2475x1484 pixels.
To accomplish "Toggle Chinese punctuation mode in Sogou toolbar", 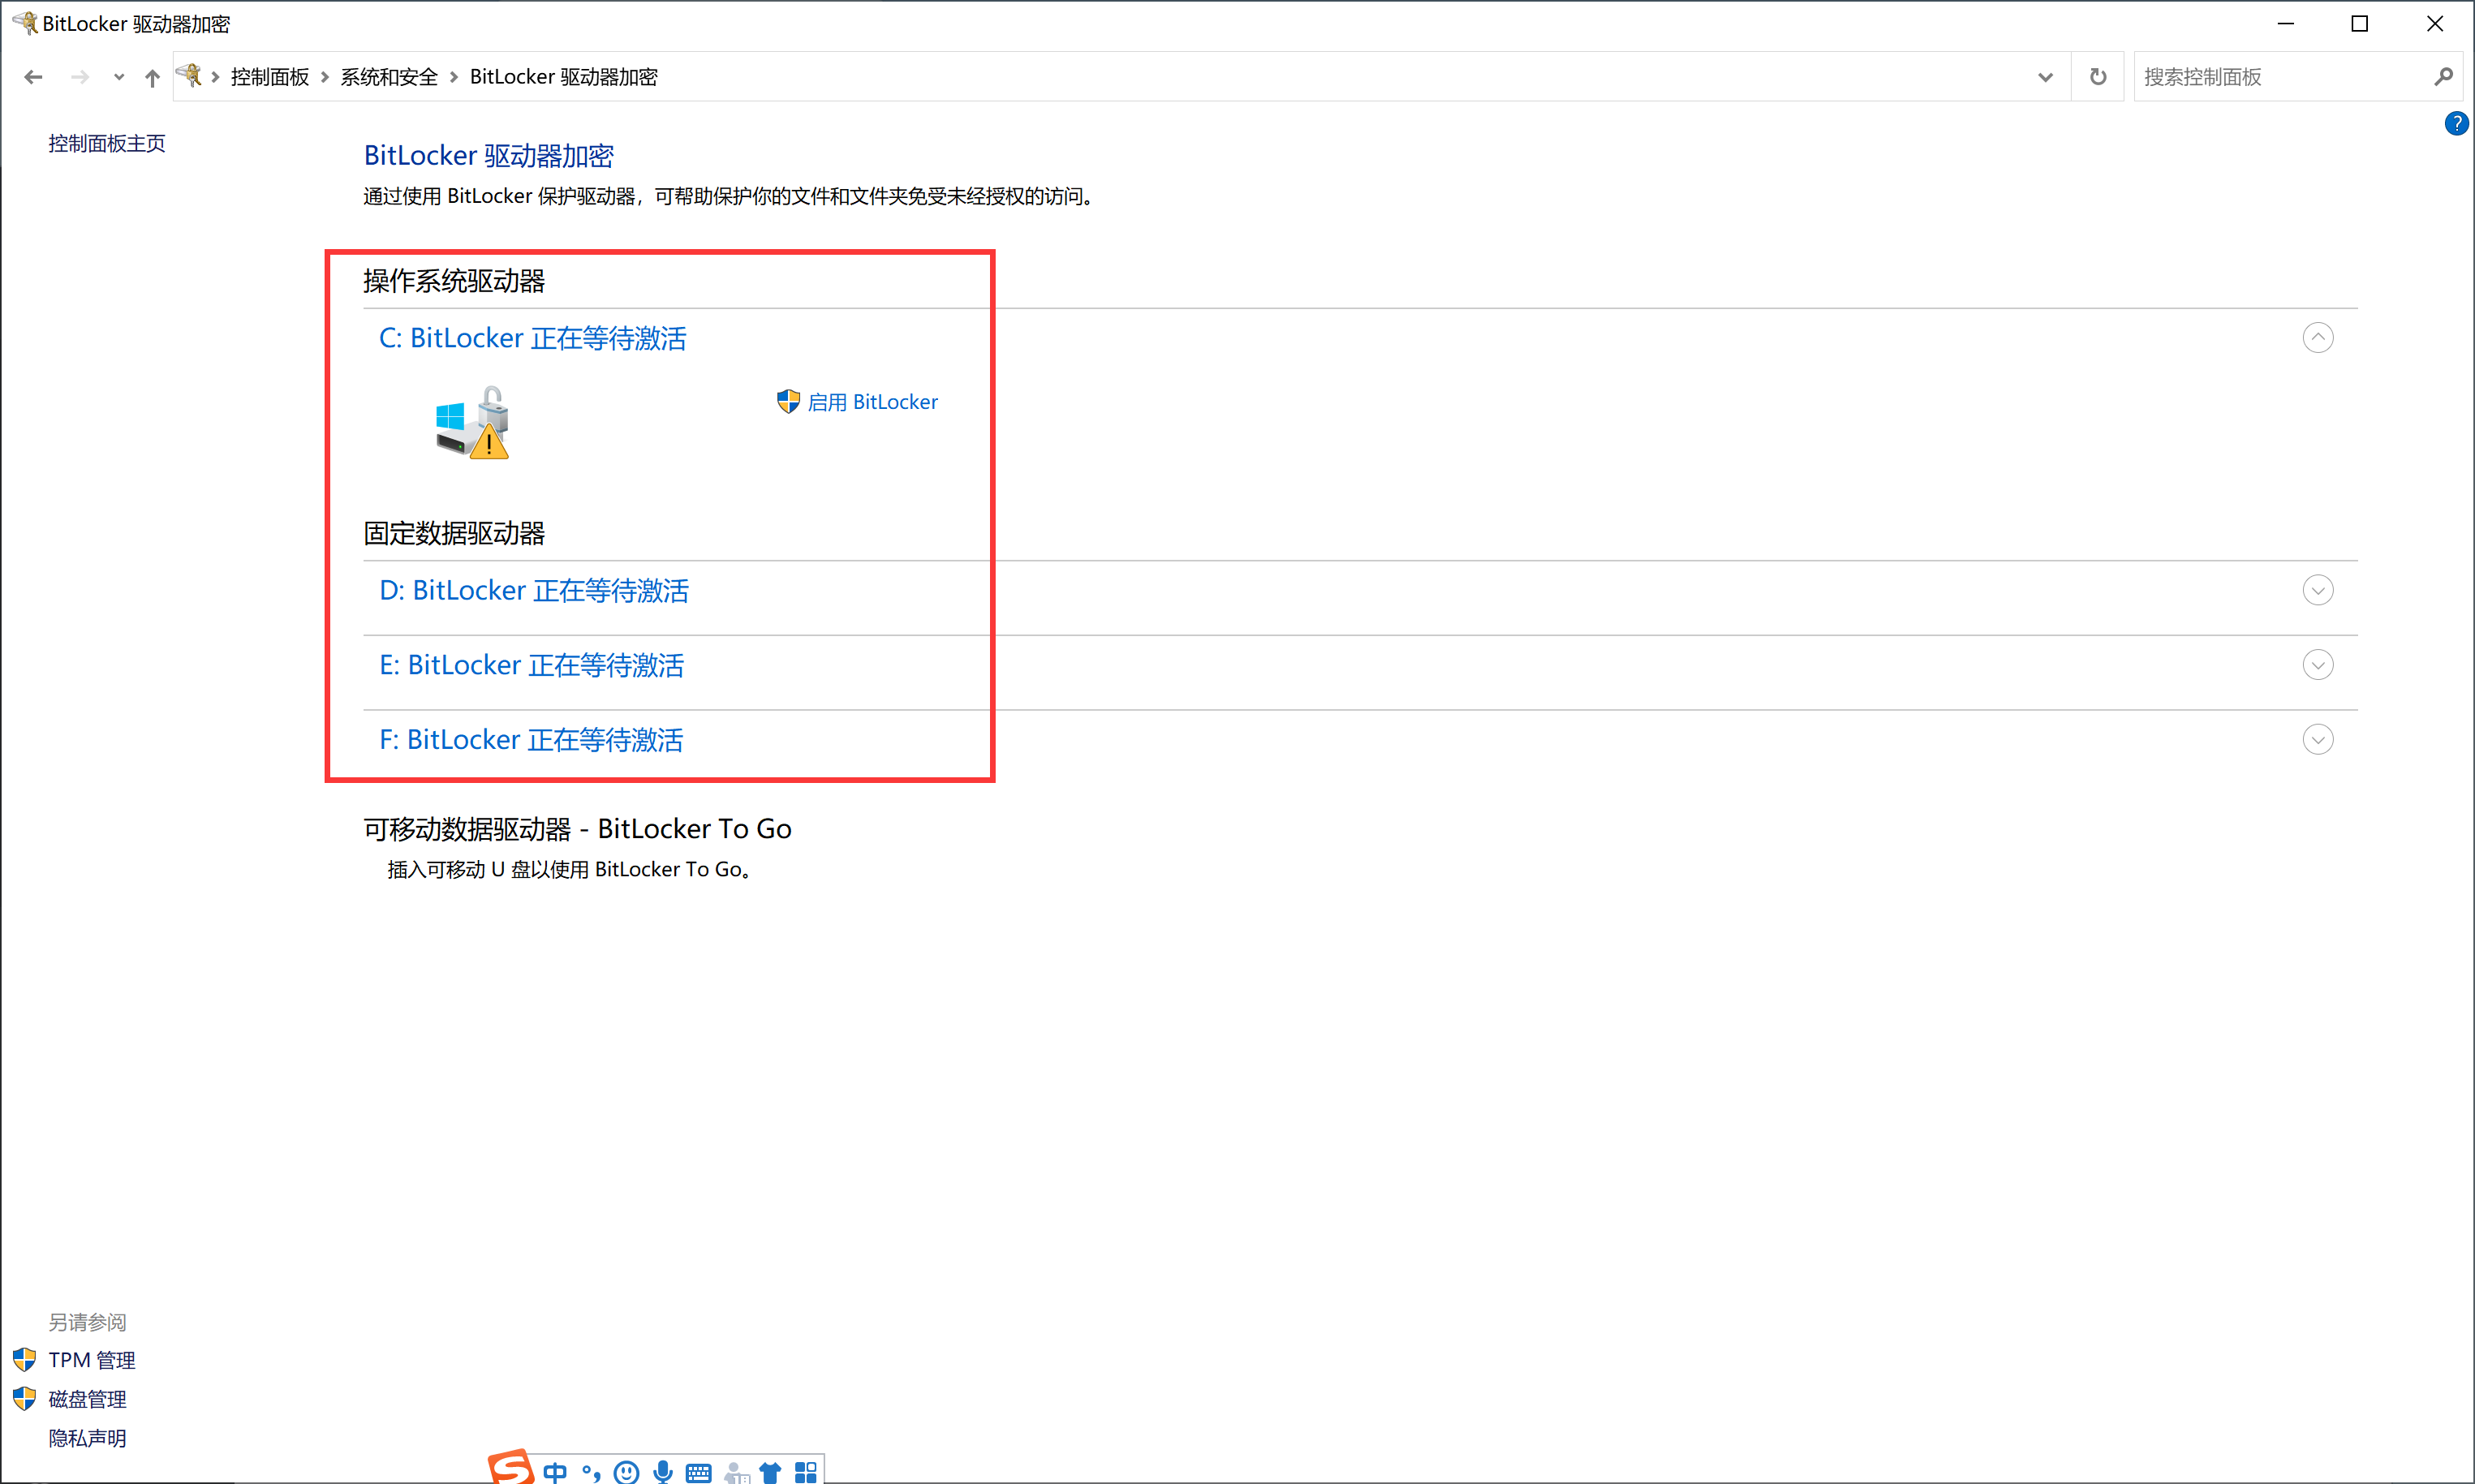I will point(591,1472).
